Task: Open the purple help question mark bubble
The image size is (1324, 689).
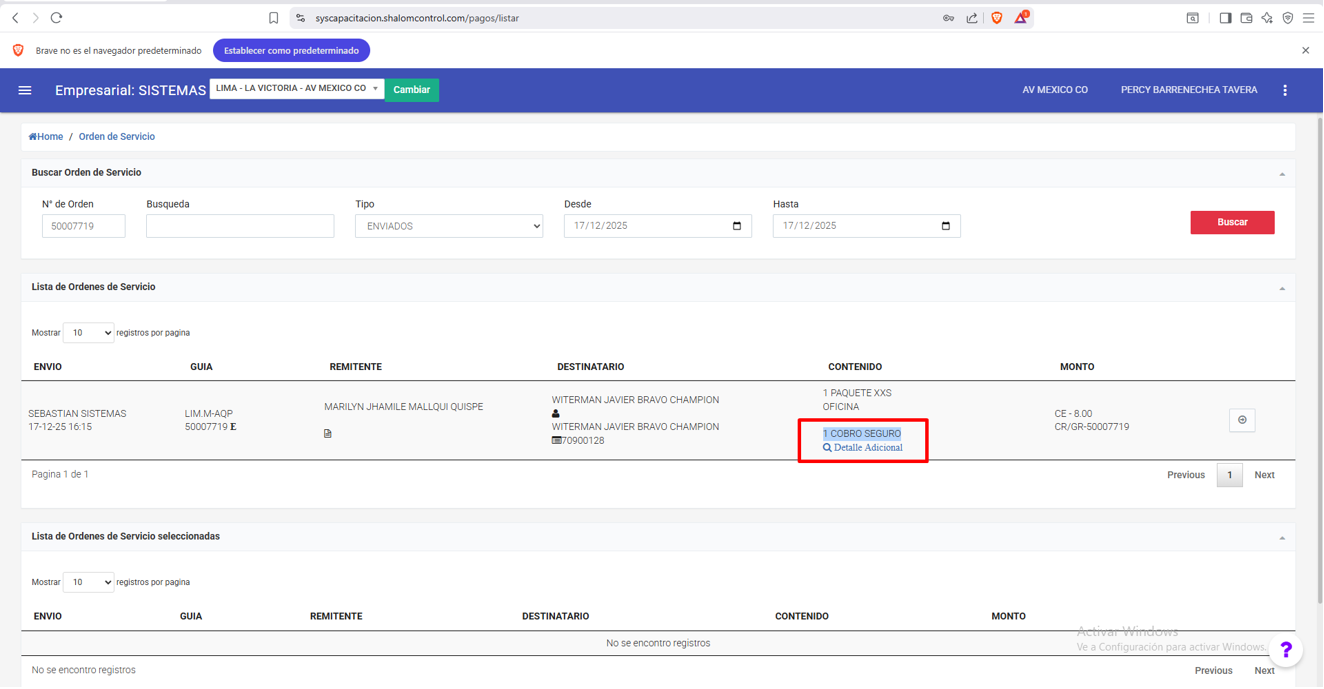Action: coord(1286,650)
